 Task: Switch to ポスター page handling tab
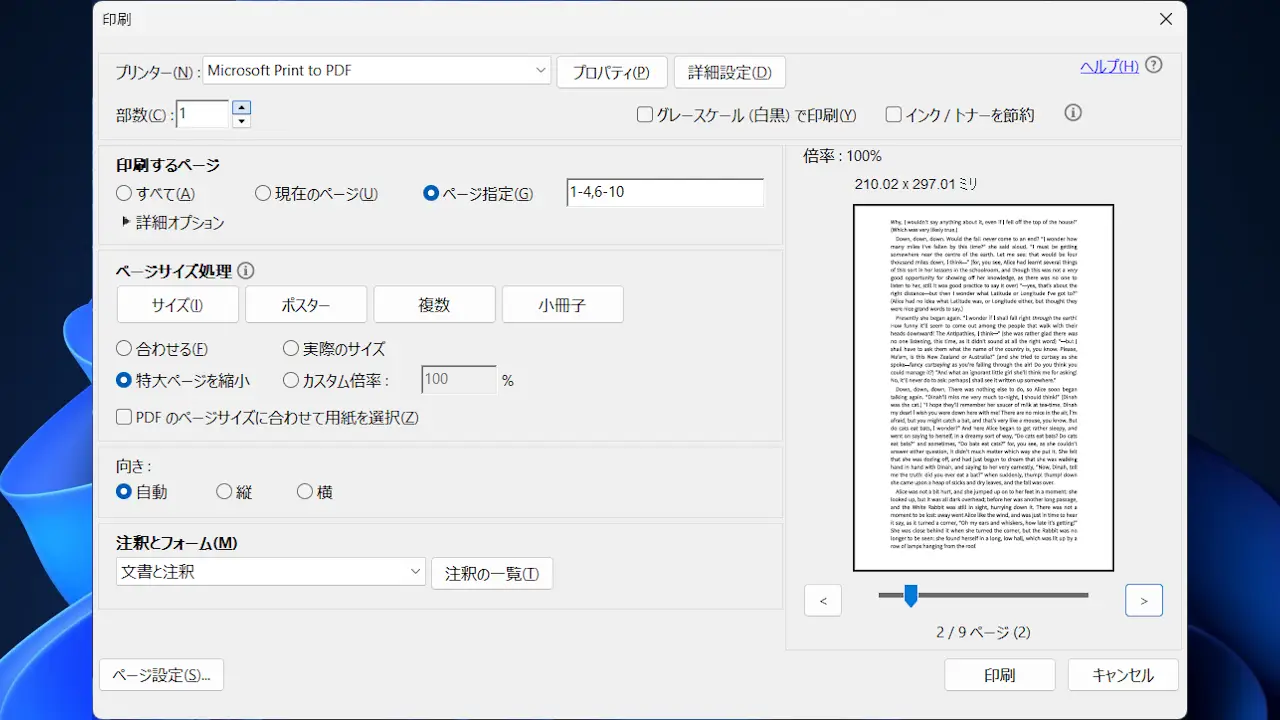pos(306,305)
